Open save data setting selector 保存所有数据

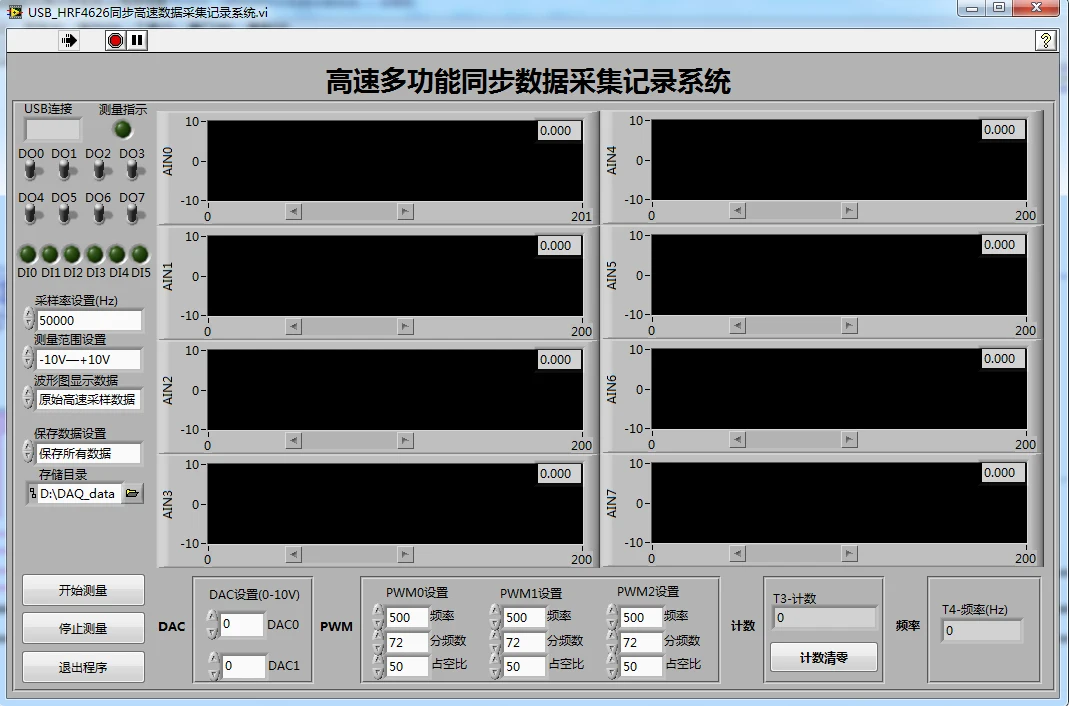pos(89,453)
